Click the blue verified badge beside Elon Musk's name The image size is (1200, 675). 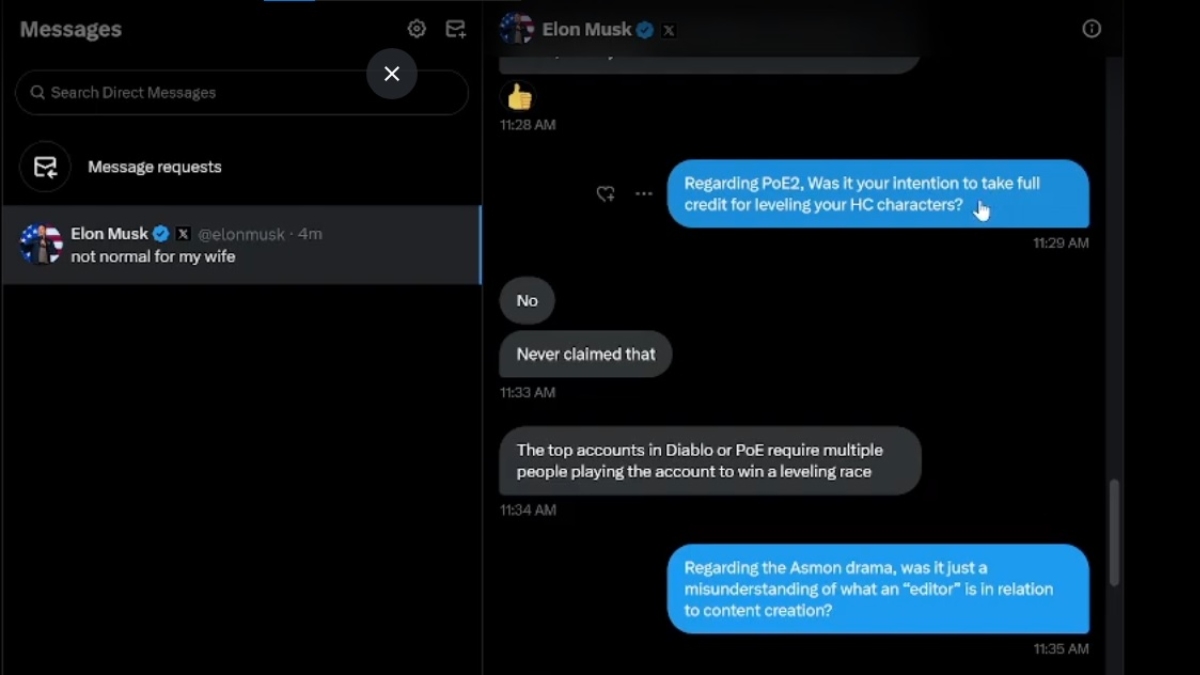645,29
